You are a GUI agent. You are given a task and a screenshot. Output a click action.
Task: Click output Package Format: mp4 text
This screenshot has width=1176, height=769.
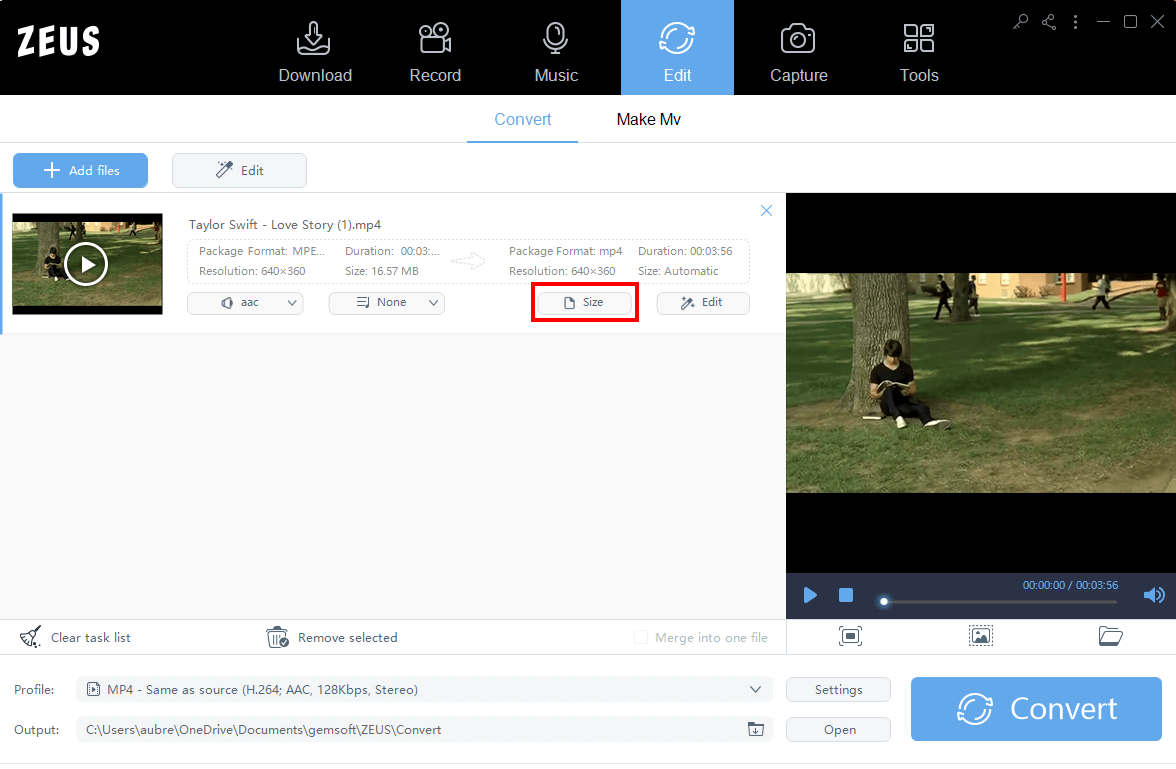[x=566, y=251]
